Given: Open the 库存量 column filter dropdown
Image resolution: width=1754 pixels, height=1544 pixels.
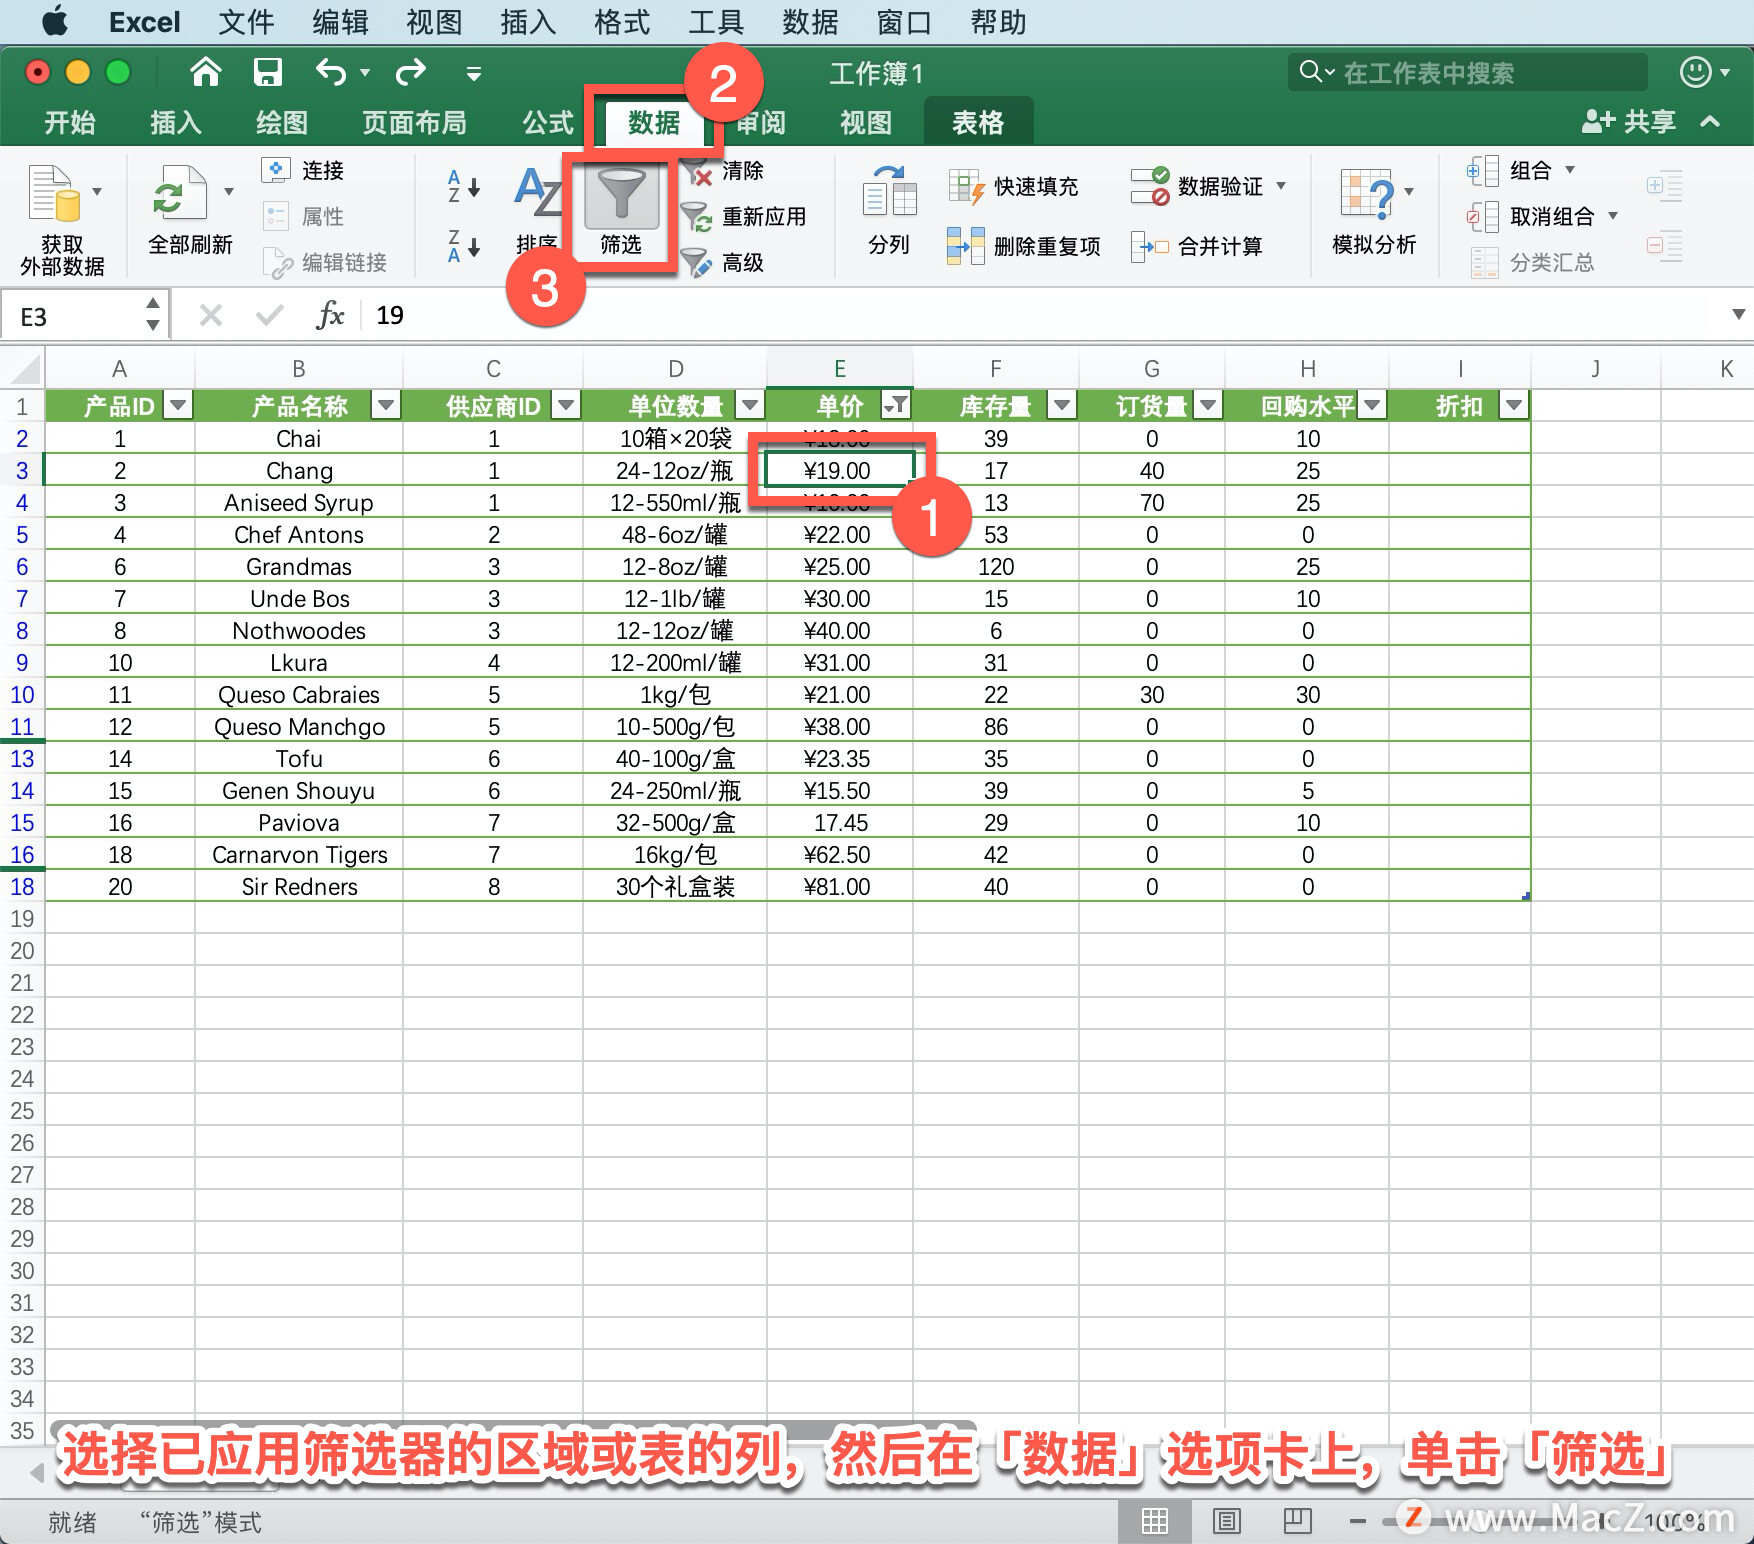Looking at the screenshot, I should [x=1062, y=405].
